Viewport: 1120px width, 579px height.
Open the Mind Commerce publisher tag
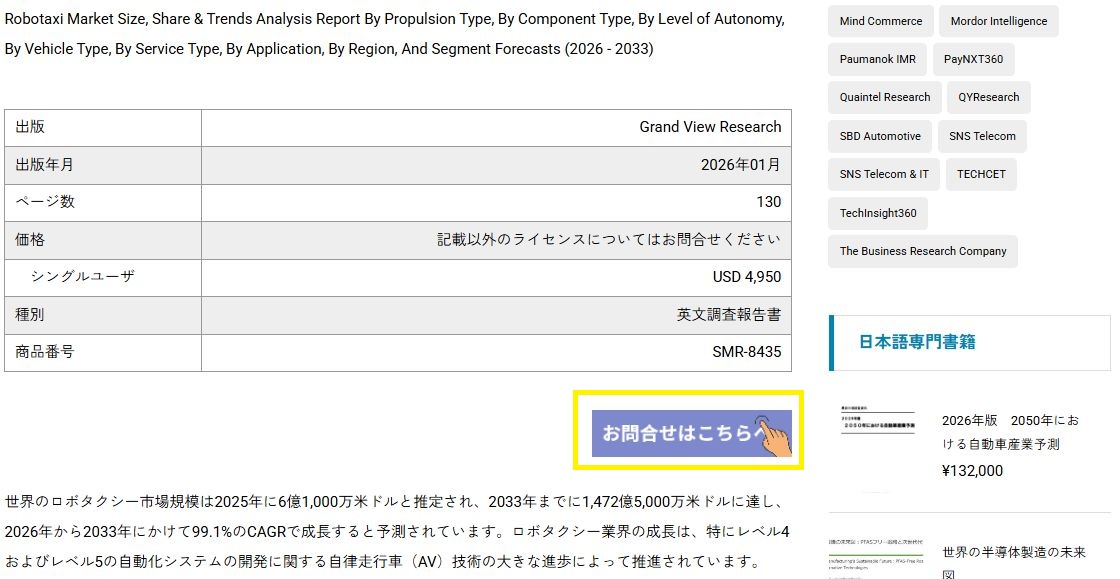click(880, 21)
